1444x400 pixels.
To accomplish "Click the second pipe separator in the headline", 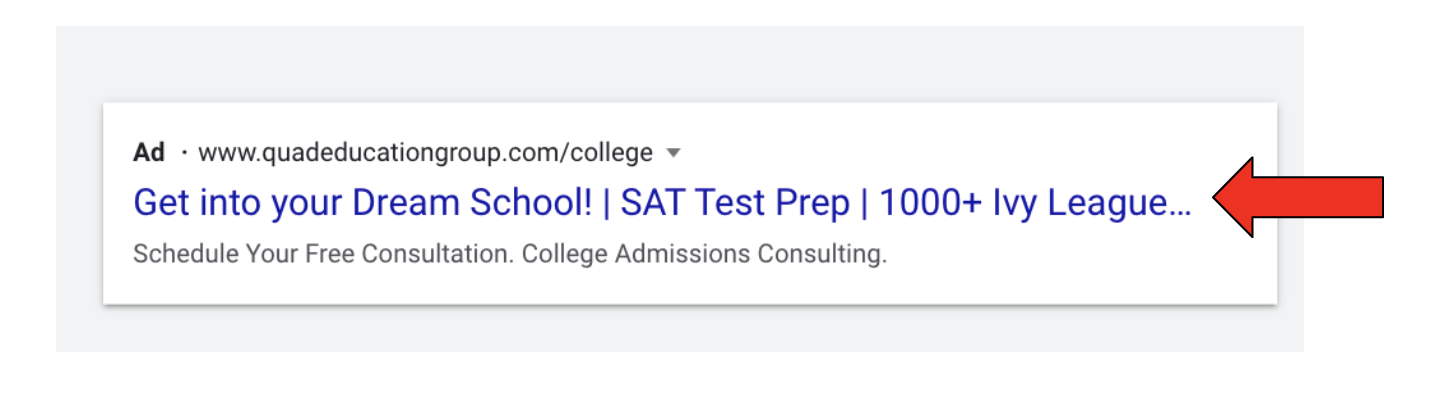I will tap(864, 204).
